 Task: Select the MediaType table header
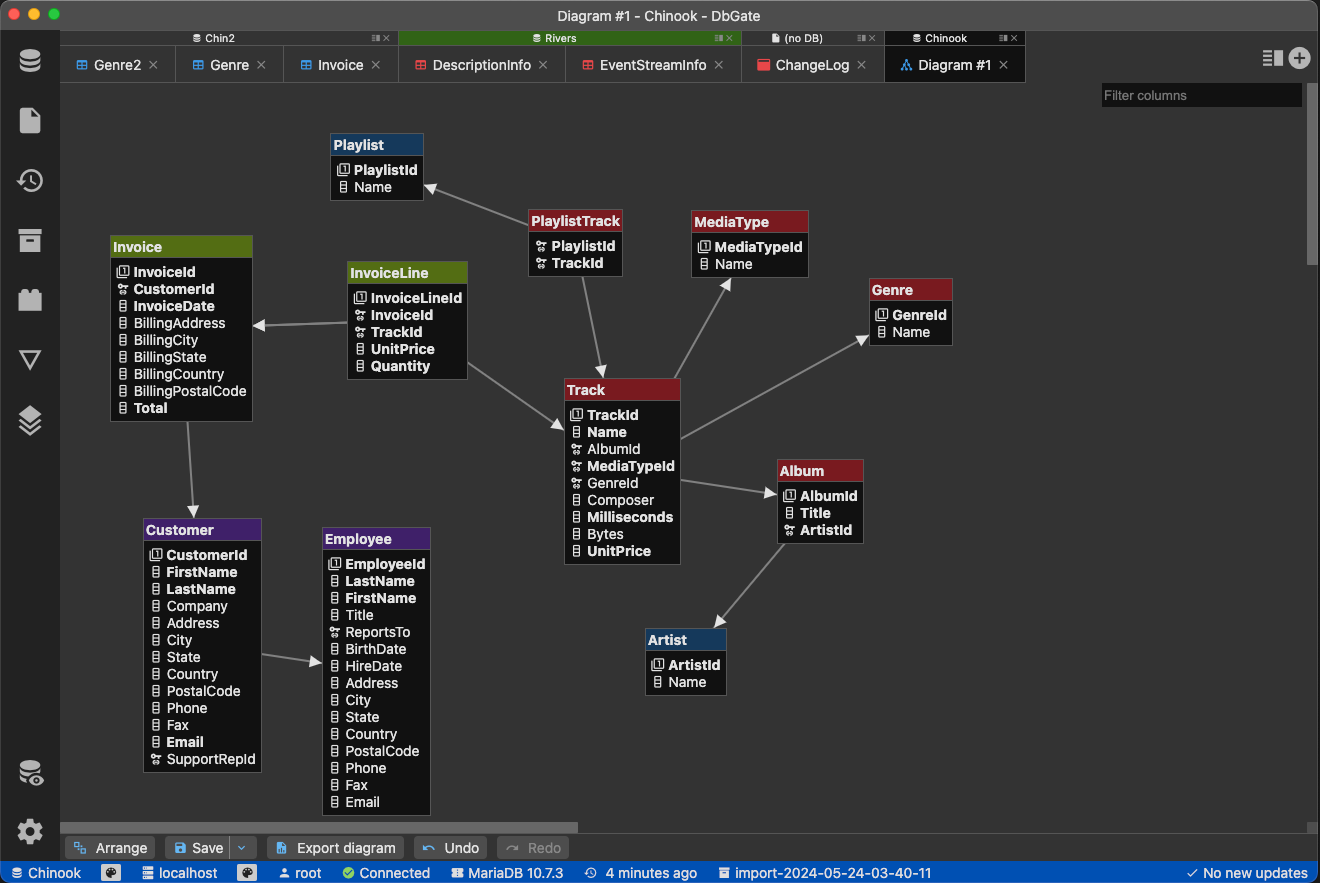point(750,222)
